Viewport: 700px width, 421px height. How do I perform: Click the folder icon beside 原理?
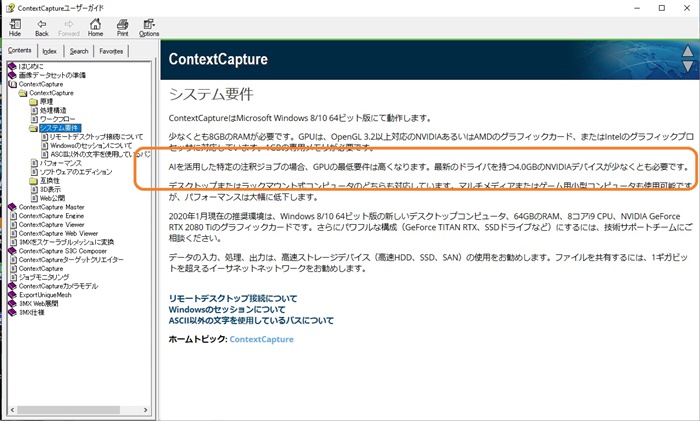33,101
